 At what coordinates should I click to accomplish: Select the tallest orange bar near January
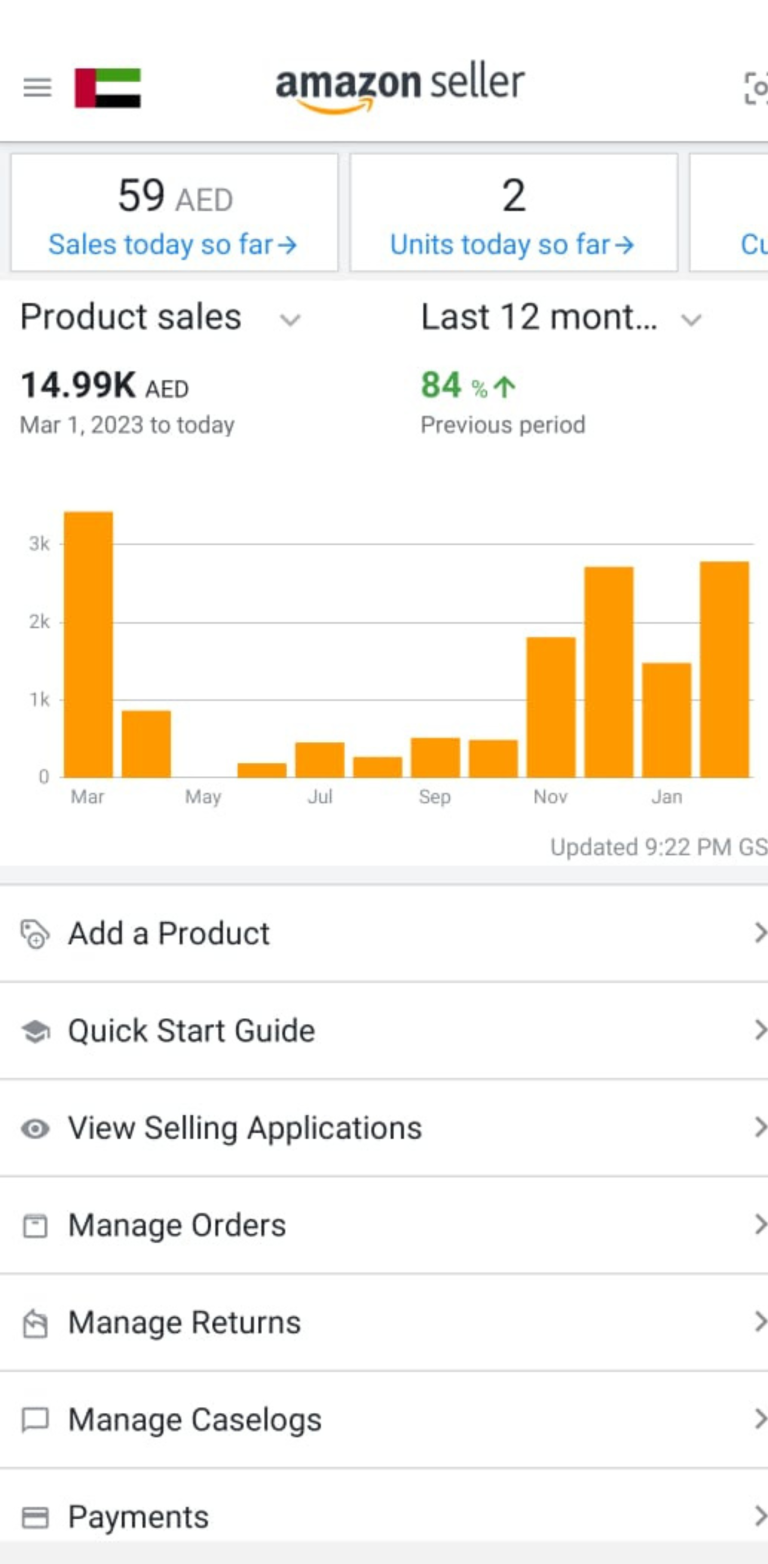724,669
